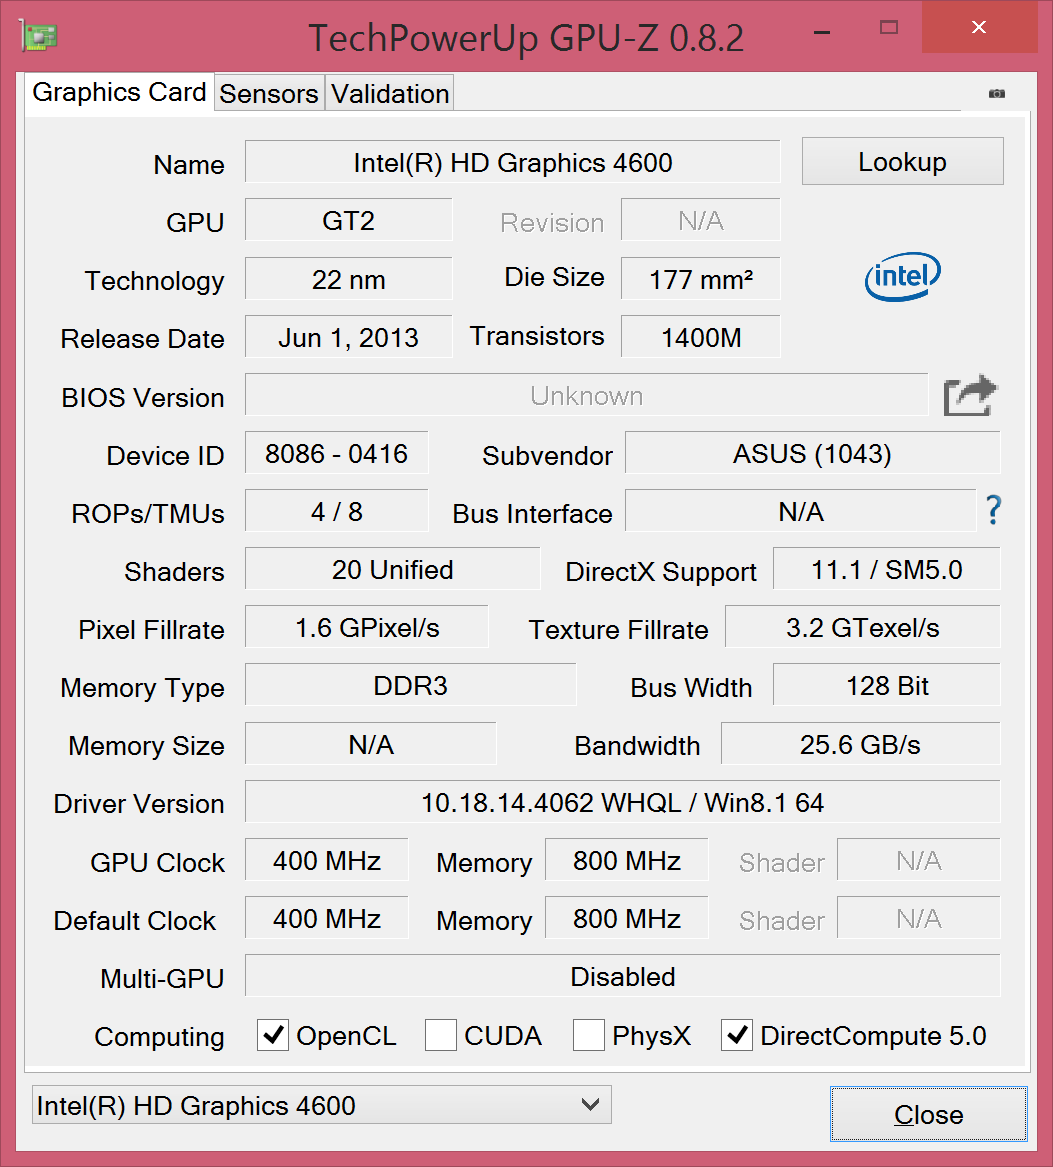This screenshot has width=1053, height=1167.
Task: Click the Bus Interface question mark
Action: click(x=993, y=511)
